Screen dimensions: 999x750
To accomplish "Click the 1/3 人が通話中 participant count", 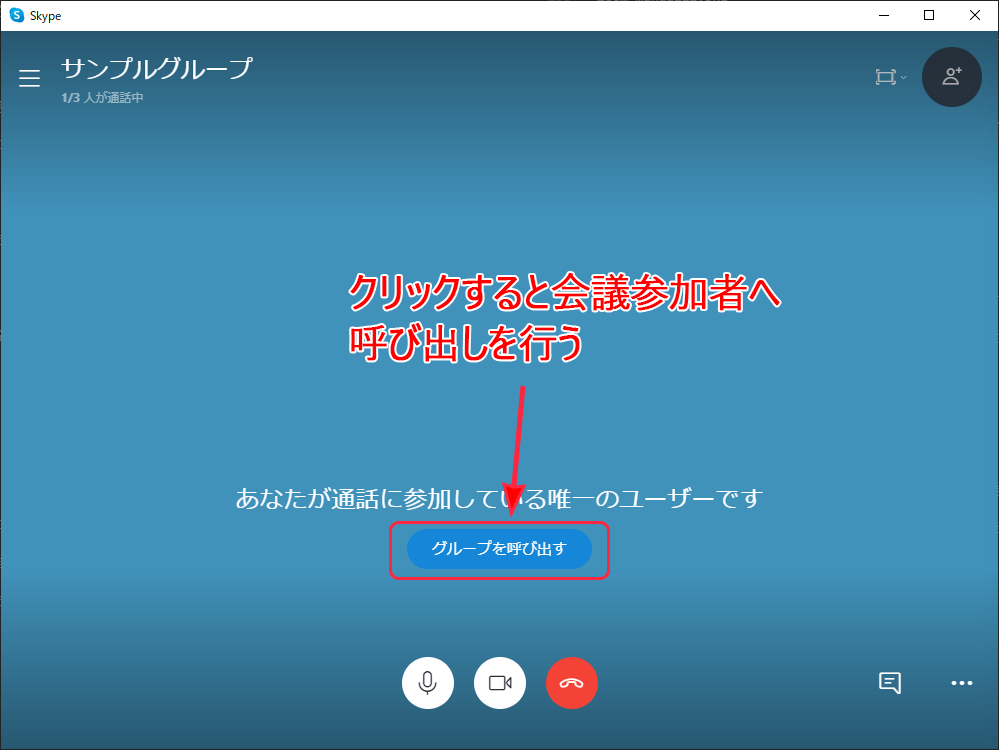I will pos(102,98).
